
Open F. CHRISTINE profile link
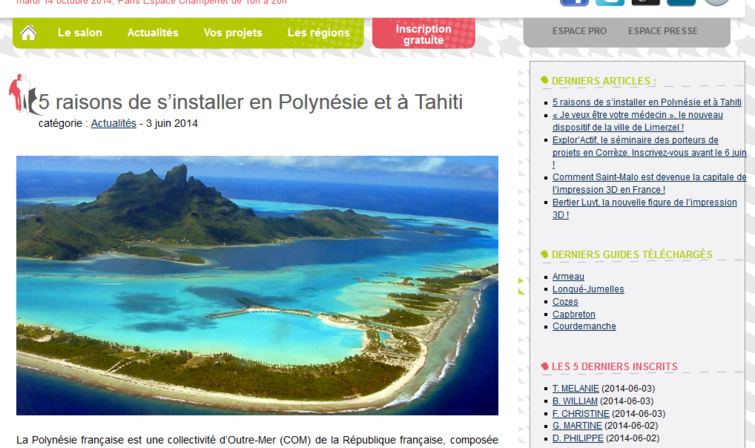pyautogui.click(x=581, y=413)
